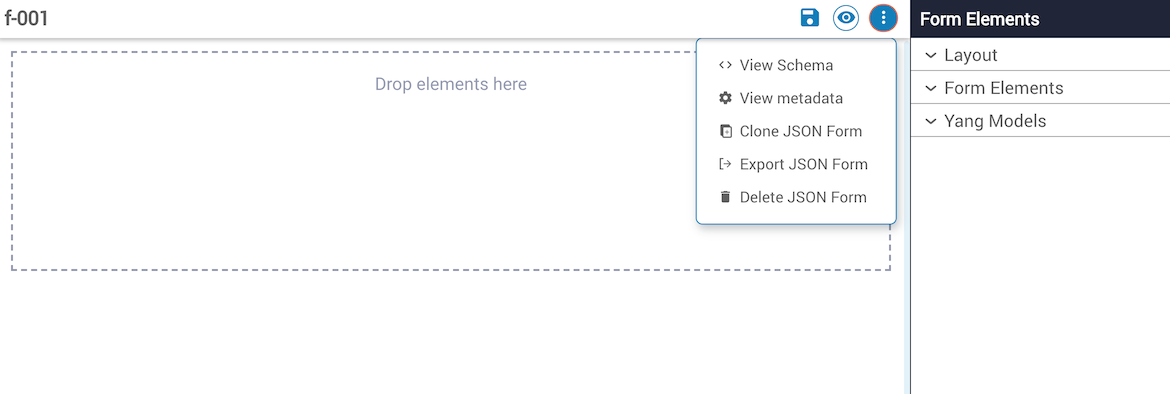Image resolution: width=1170 pixels, height=394 pixels.
Task: Click the copy icon beside Clone JSON Form
Action: [725, 131]
